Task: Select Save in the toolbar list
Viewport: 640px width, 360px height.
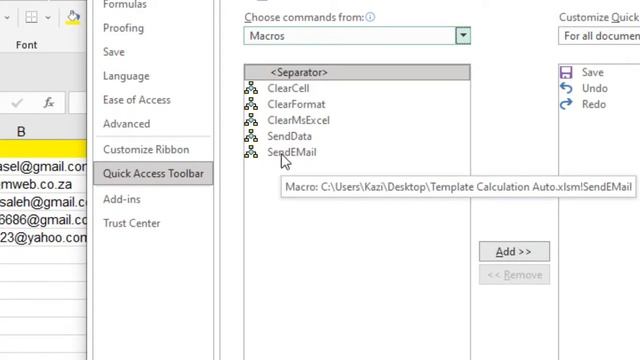Action: coord(593,72)
